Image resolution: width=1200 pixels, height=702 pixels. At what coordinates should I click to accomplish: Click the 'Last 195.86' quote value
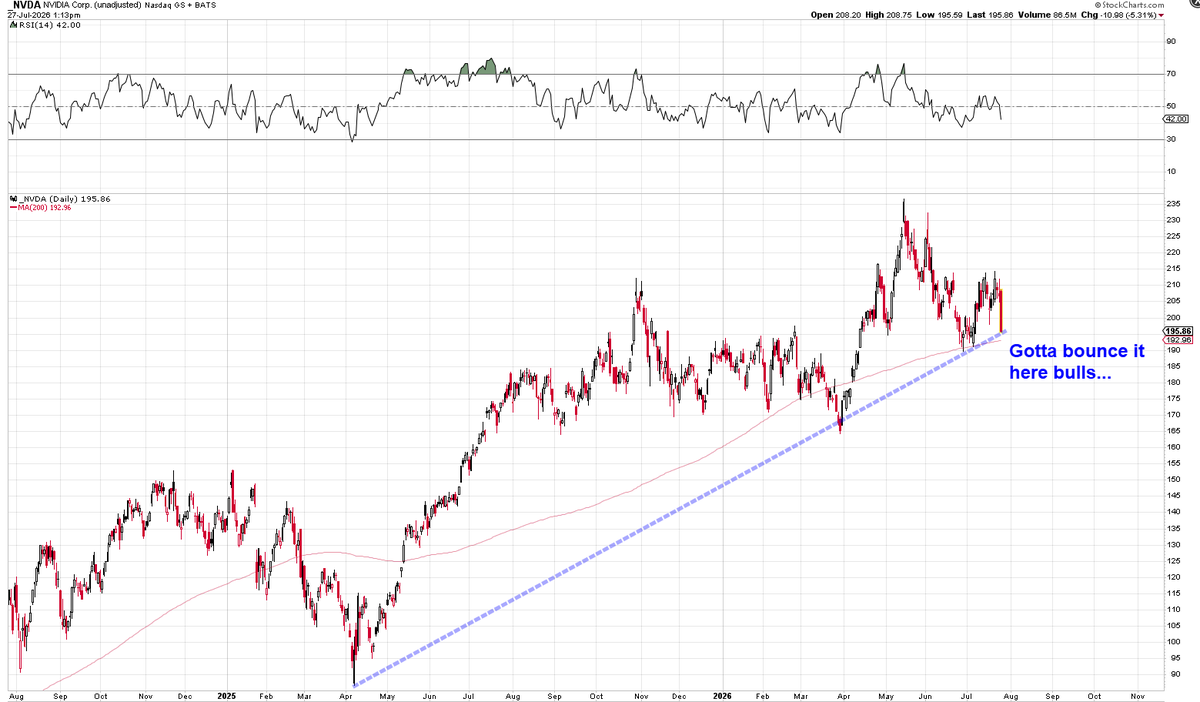[988, 16]
